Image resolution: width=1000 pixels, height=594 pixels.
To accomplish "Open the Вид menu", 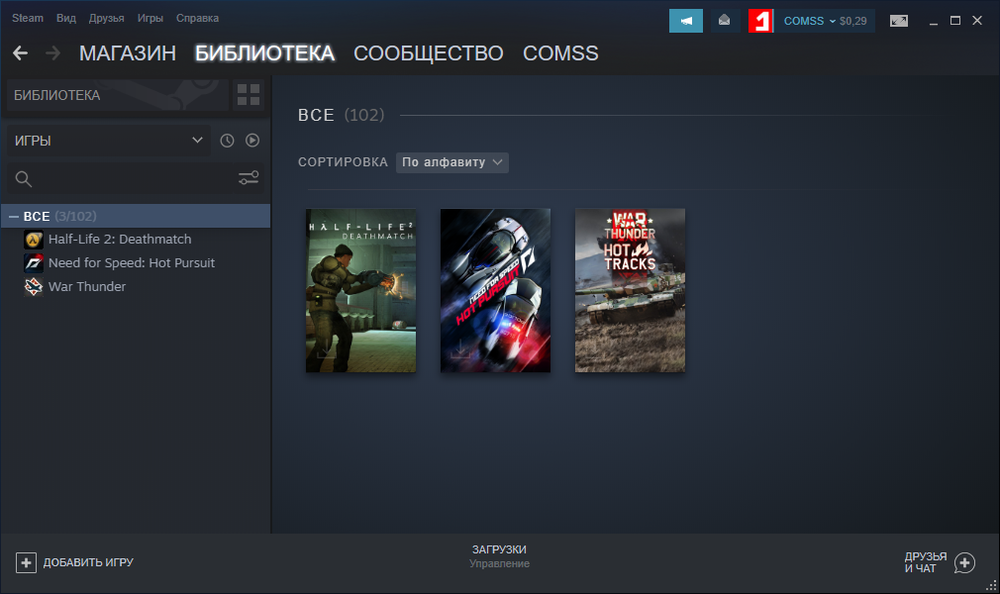I will point(66,18).
